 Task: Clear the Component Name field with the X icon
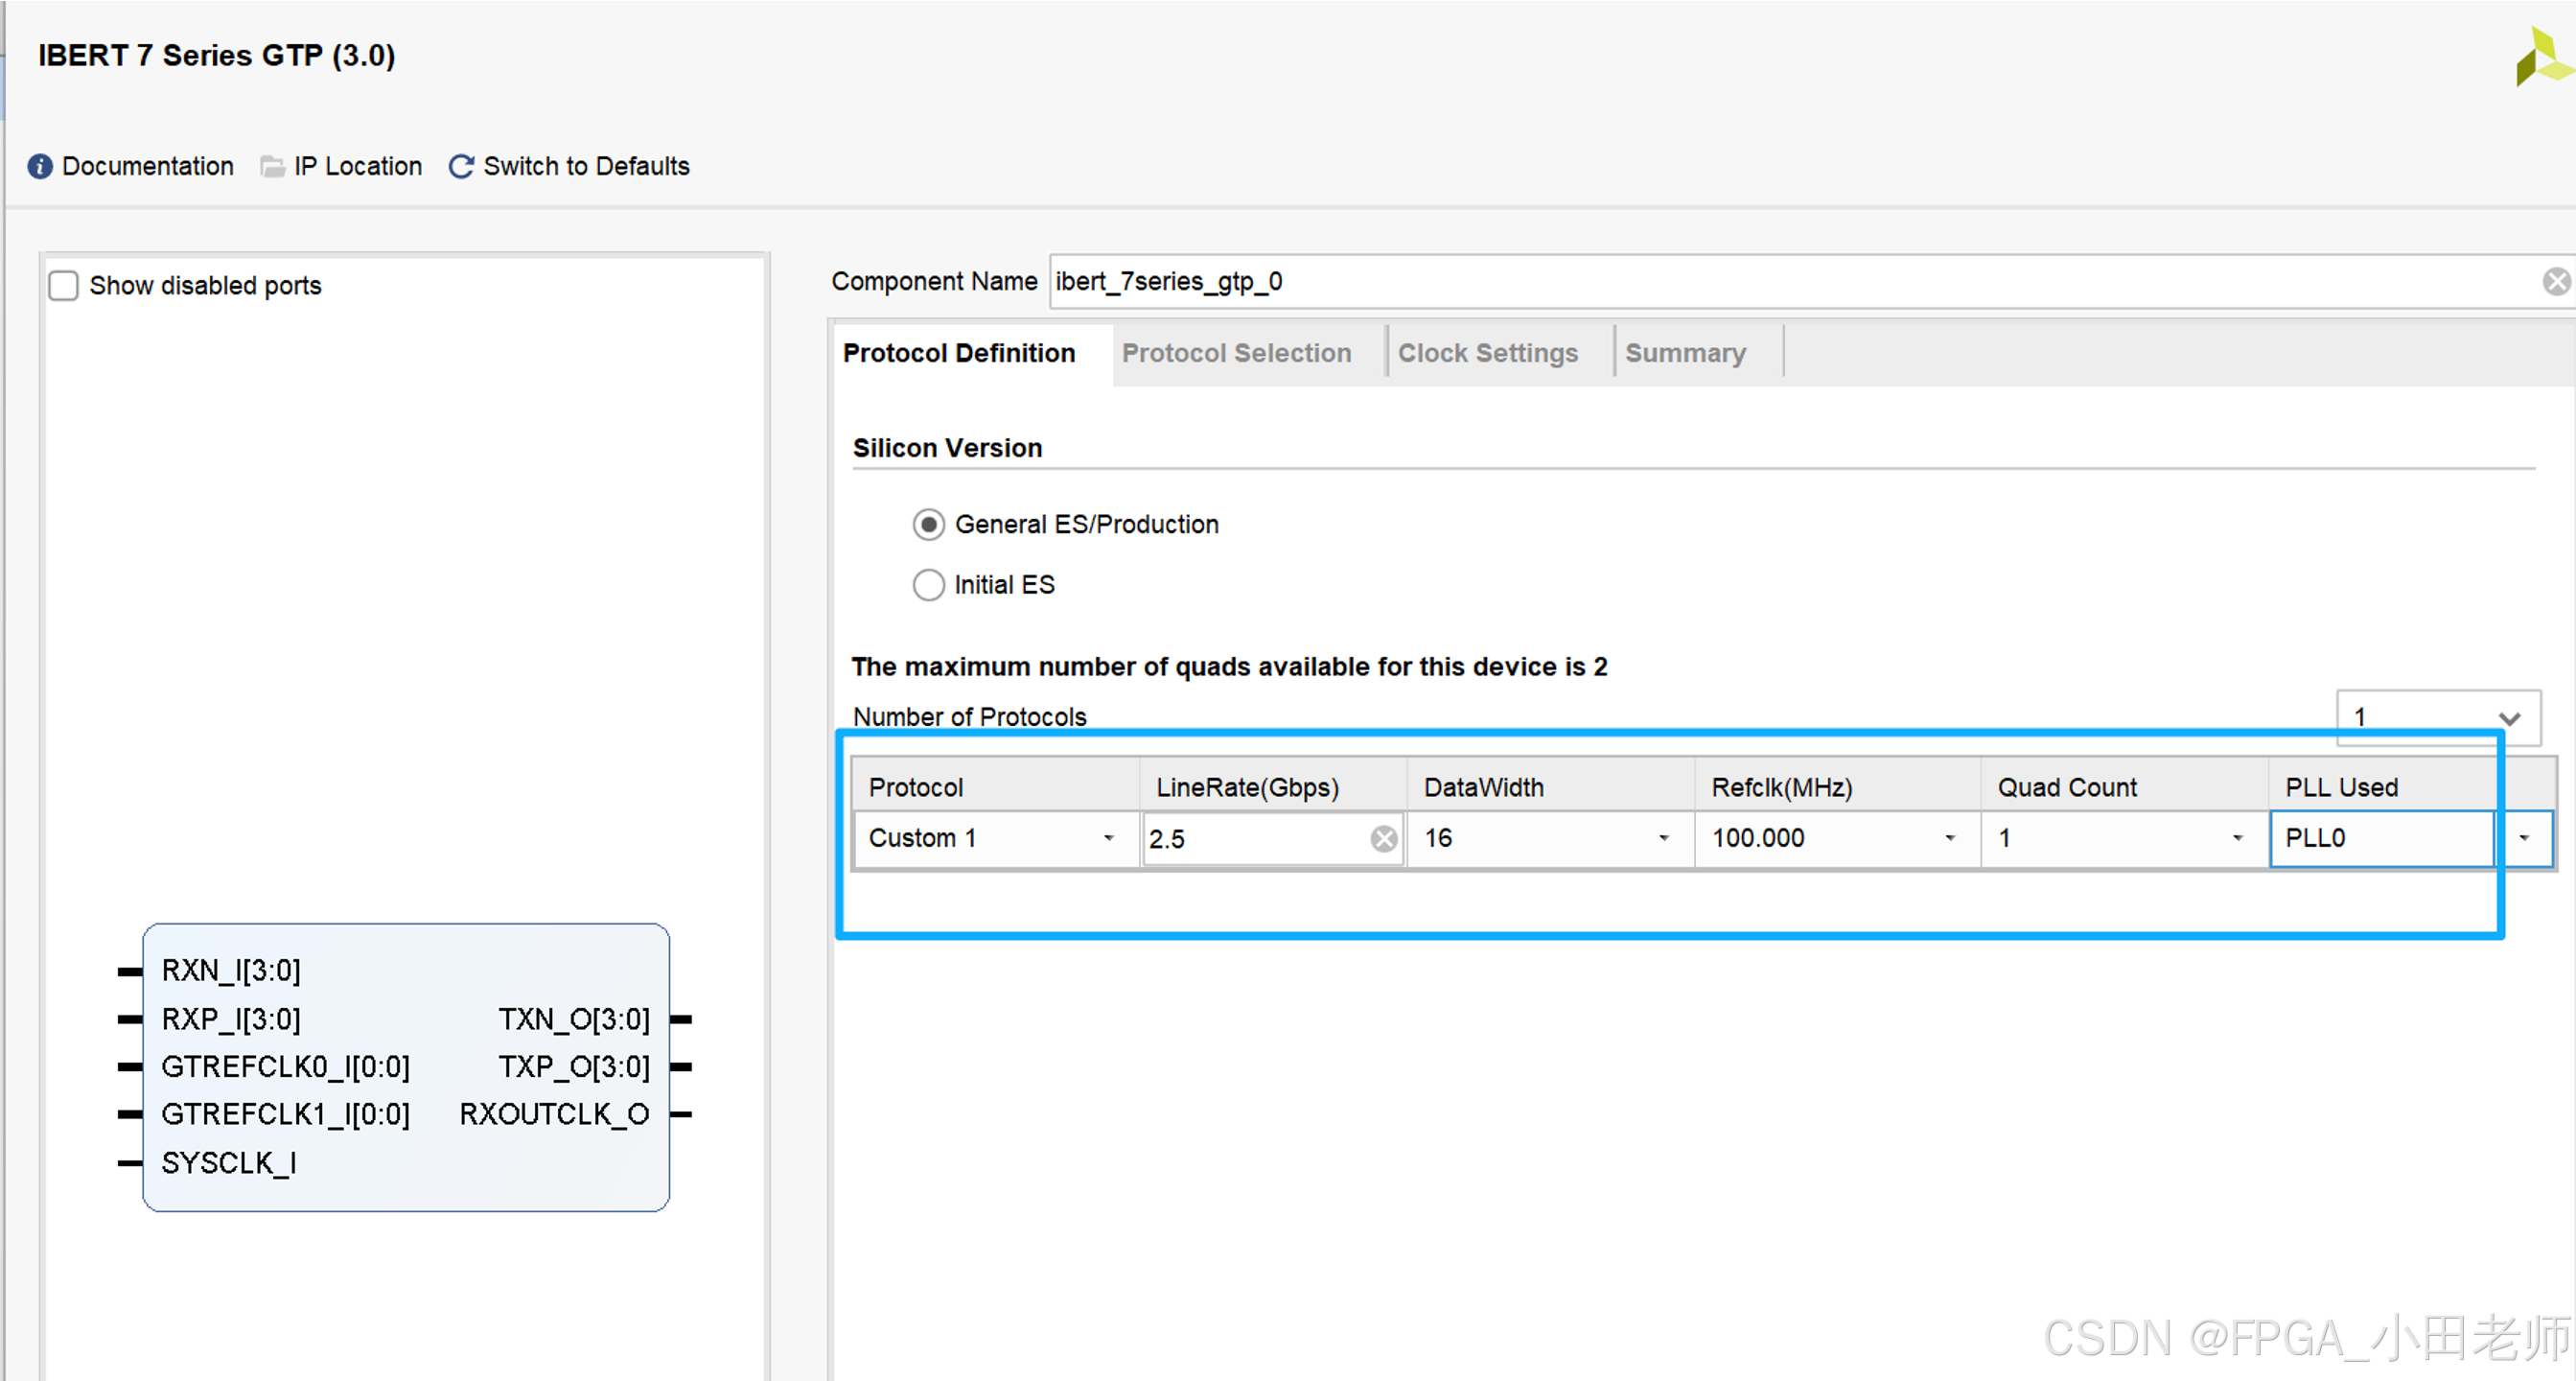pyautogui.click(x=2556, y=282)
